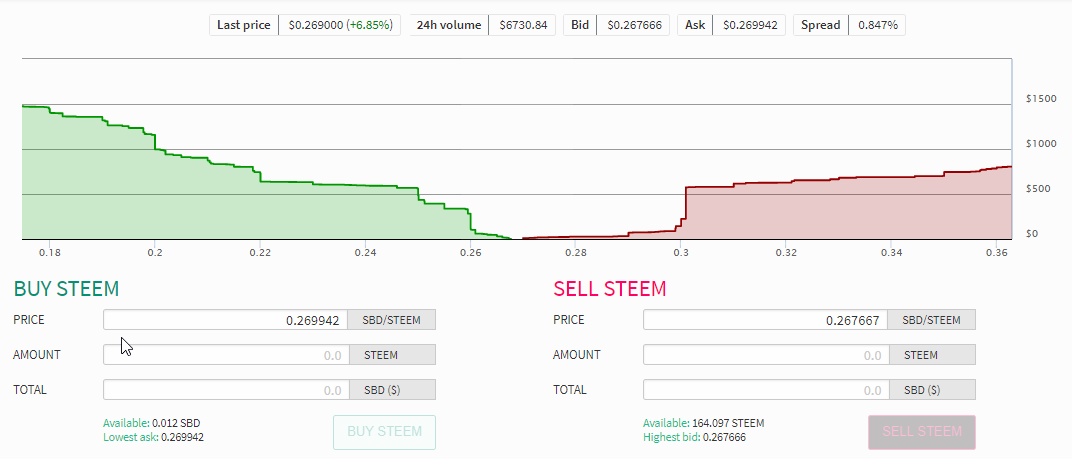This screenshot has height=459, width=1072.
Task: Click the Buy price input field
Action: (226, 320)
